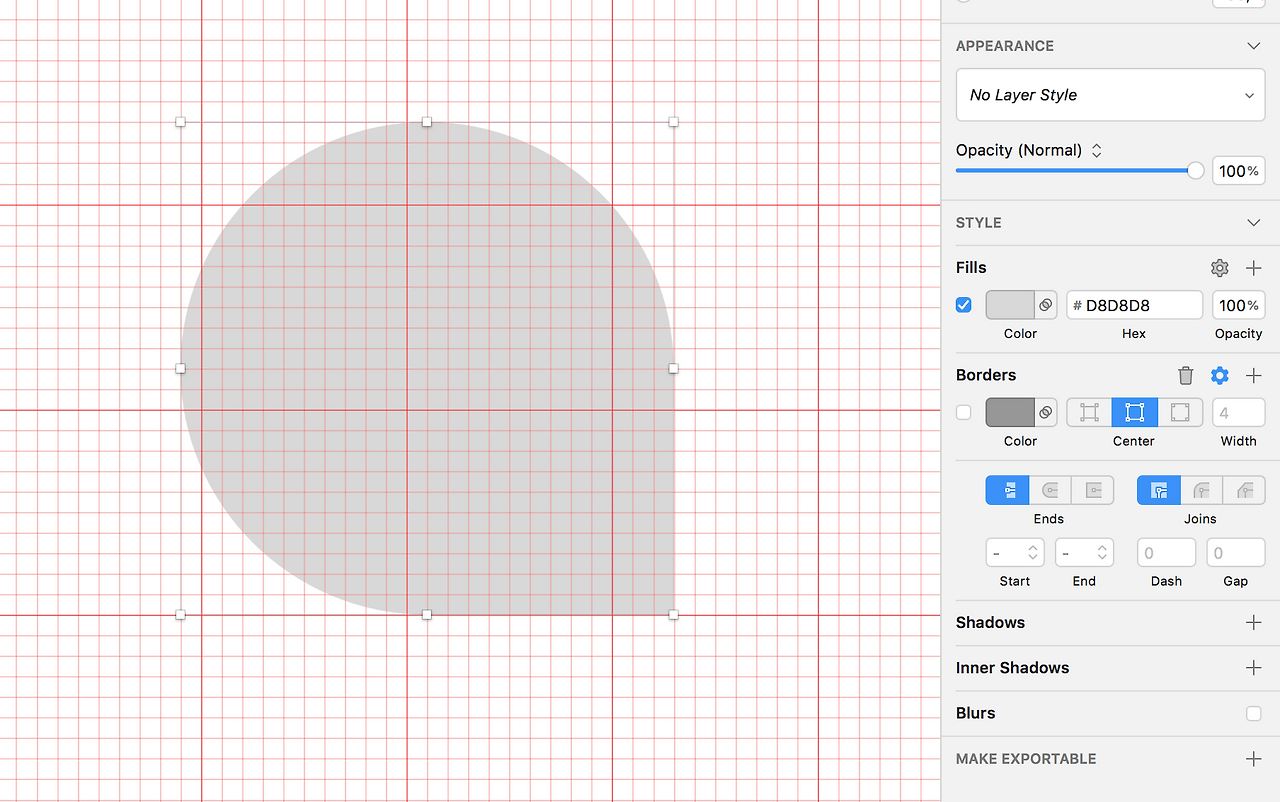Click the Inner Shadows heading
The image size is (1280, 802).
pos(1012,667)
